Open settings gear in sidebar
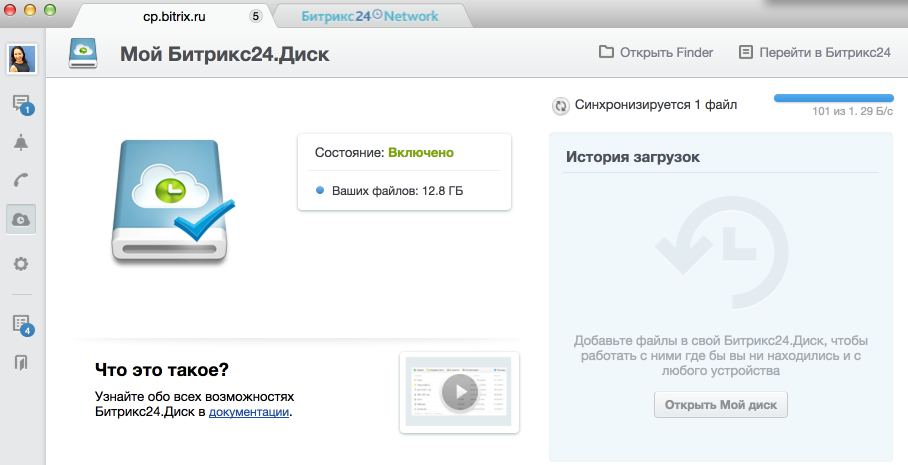Screen dimensions: 908x465 [x=21, y=264]
